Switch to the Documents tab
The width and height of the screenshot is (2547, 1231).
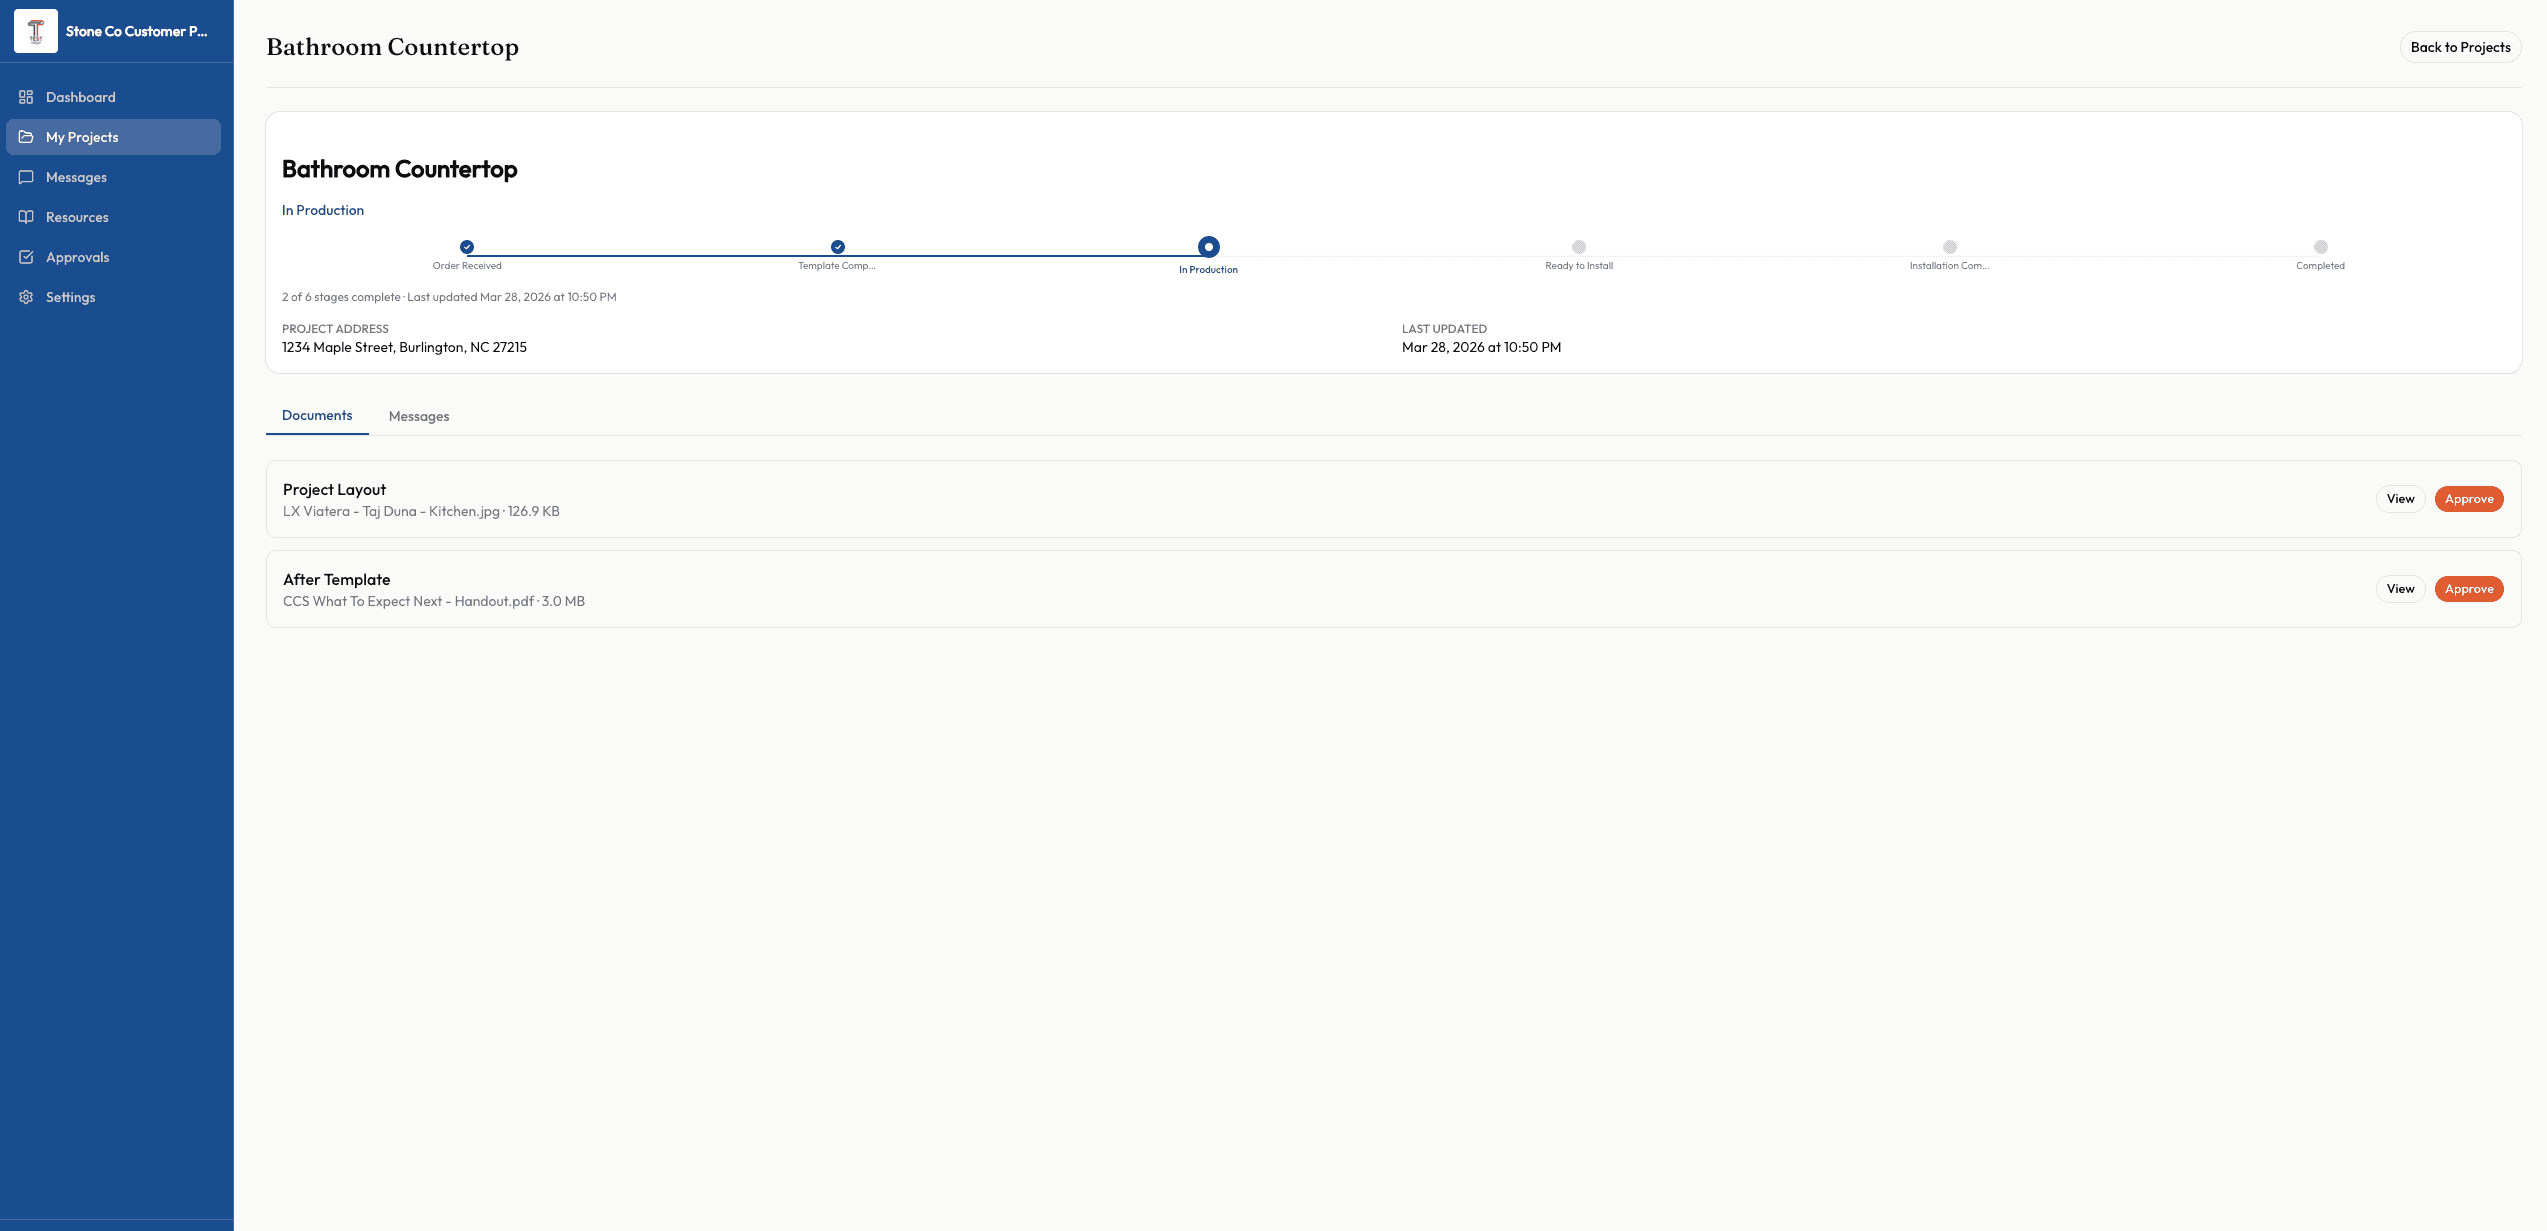tap(316, 415)
